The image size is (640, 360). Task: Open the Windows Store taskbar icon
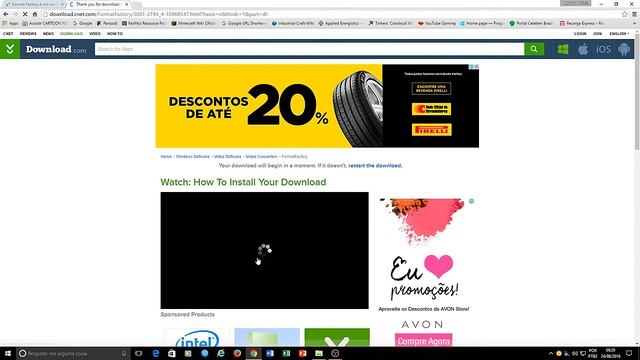point(172,353)
